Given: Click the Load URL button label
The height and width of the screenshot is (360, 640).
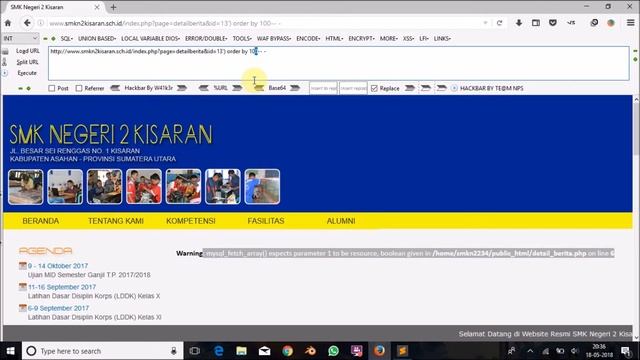Looking at the screenshot, I should click(28, 51).
